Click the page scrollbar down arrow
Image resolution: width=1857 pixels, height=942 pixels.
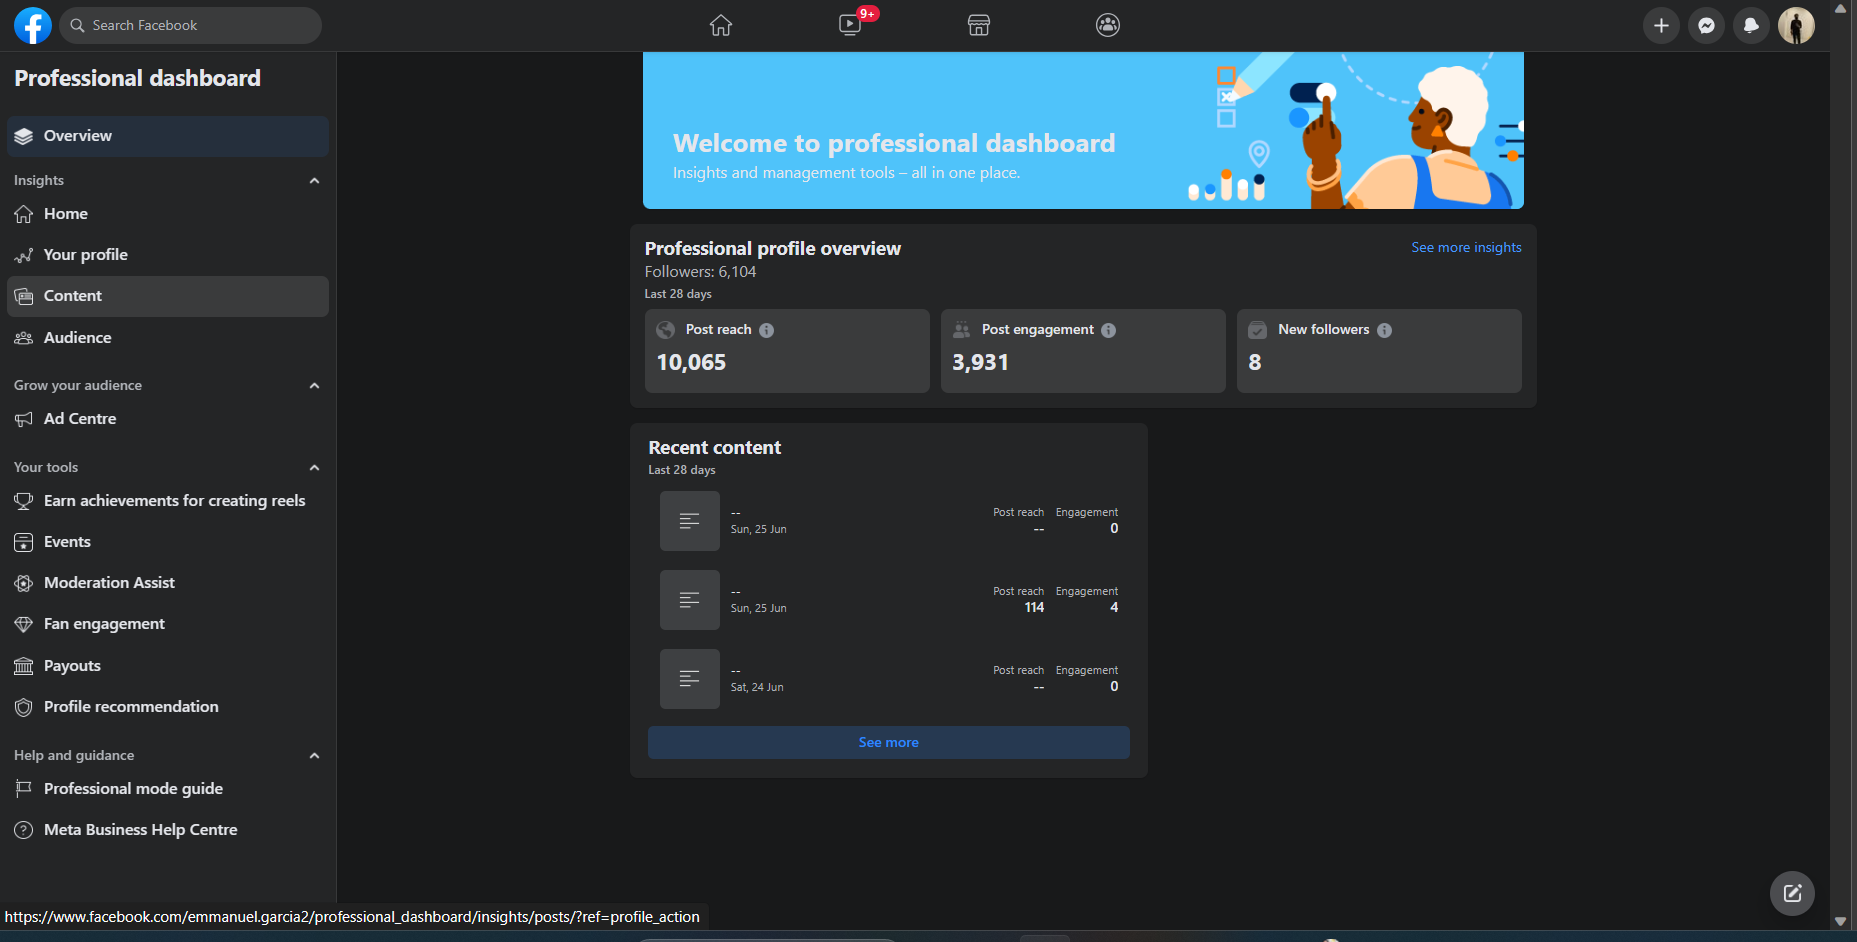[1840, 922]
